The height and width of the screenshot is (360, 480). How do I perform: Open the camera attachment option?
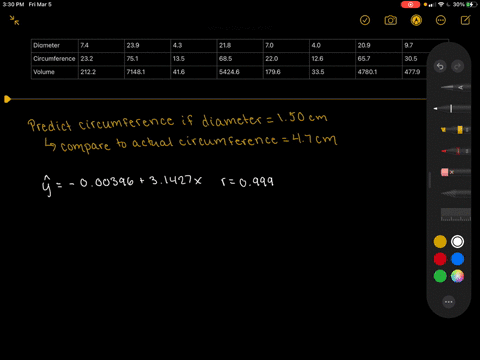point(391,20)
